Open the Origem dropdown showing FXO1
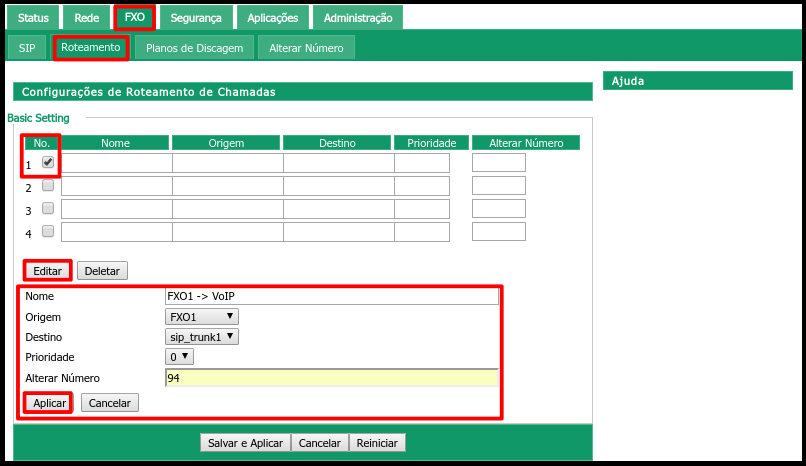The image size is (806, 466). point(202,317)
